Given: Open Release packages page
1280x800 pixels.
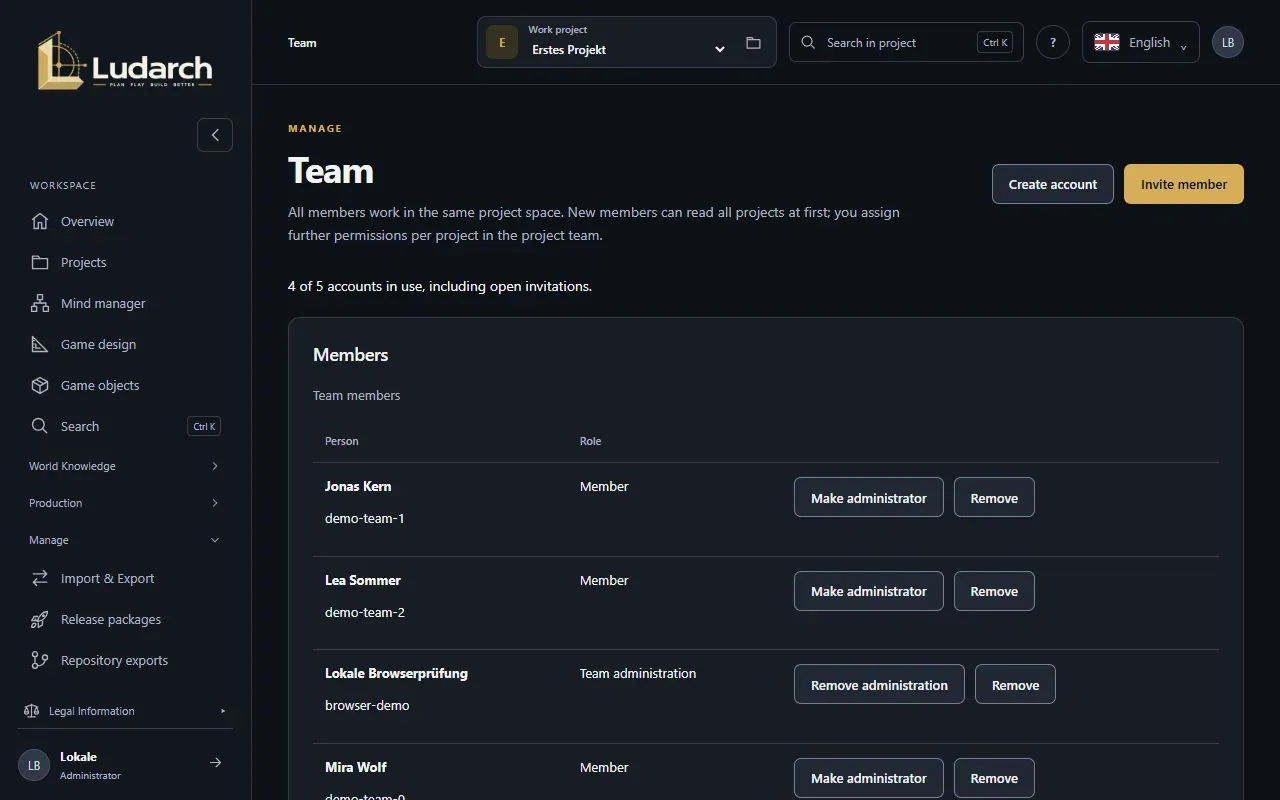Looking at the screenshot, I should point(125,619).
